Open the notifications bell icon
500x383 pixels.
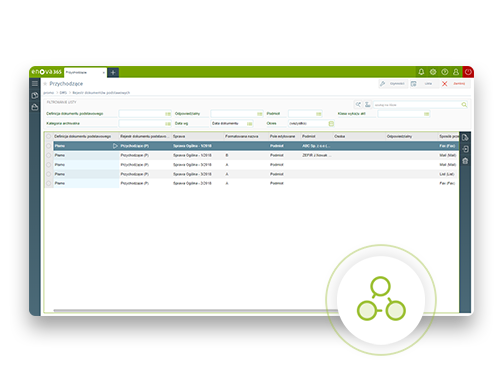pyautogui.click(x=421, y=72)
